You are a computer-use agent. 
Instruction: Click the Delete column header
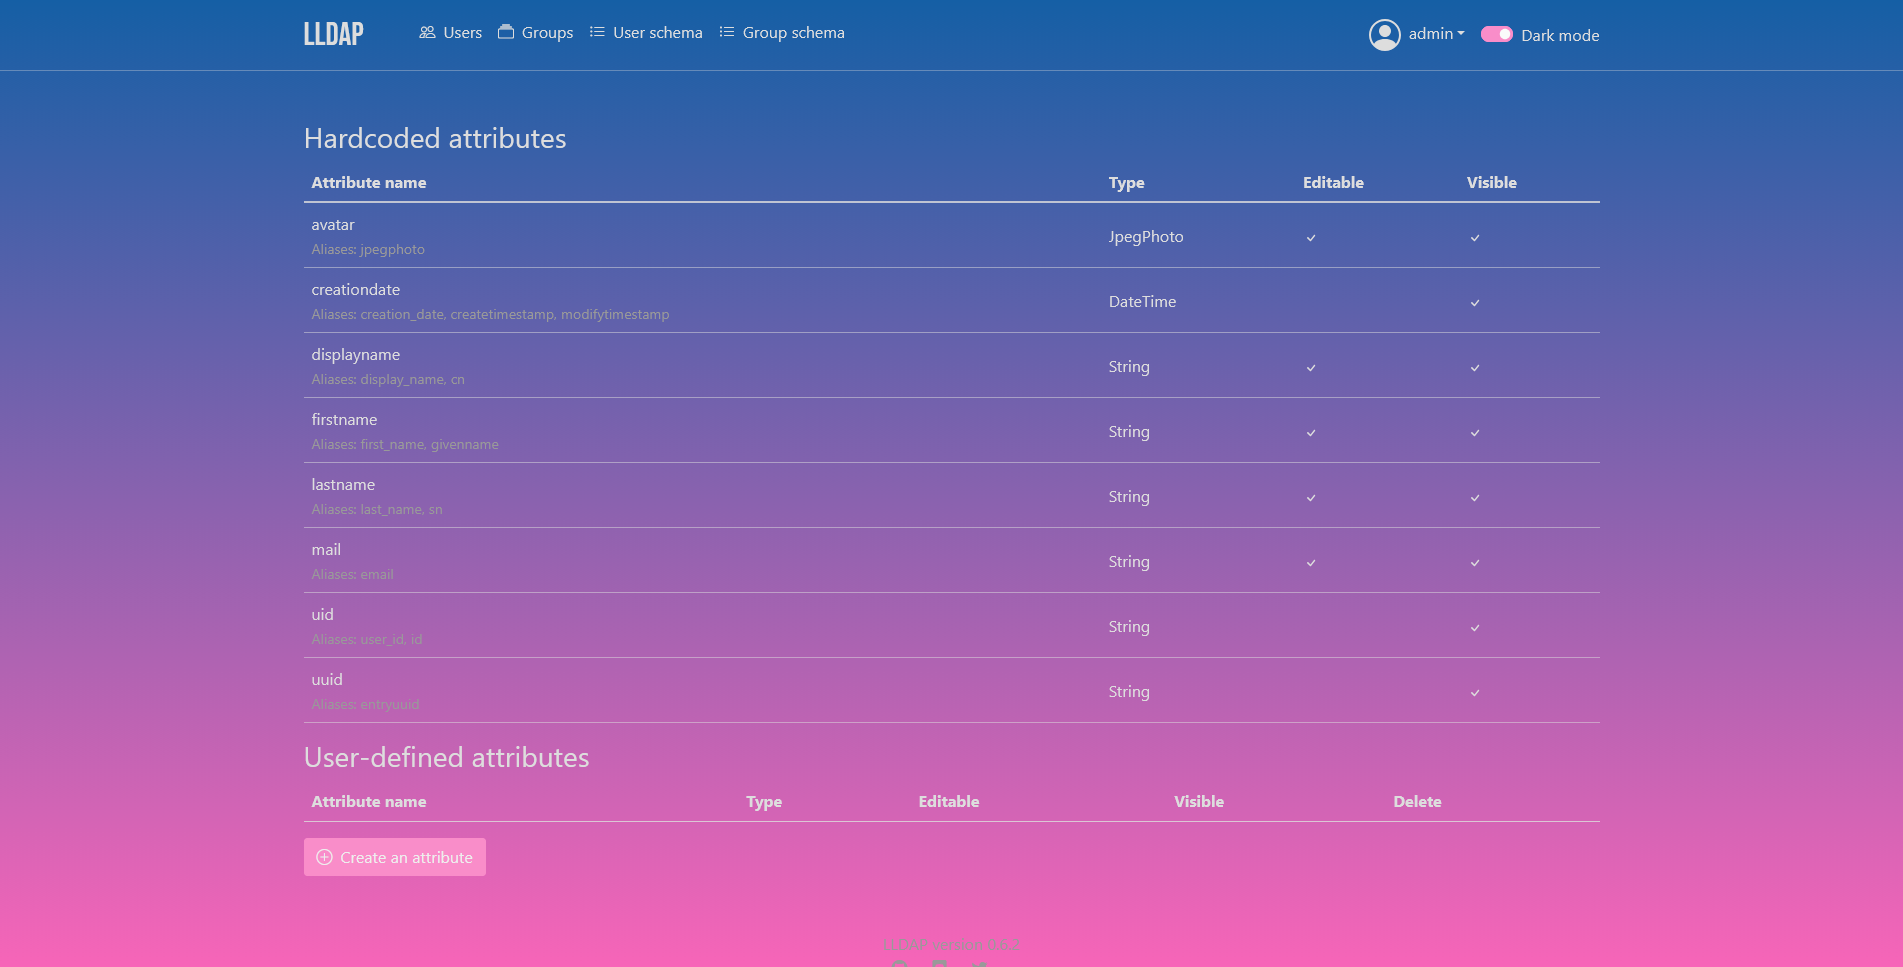(1417, 802)
